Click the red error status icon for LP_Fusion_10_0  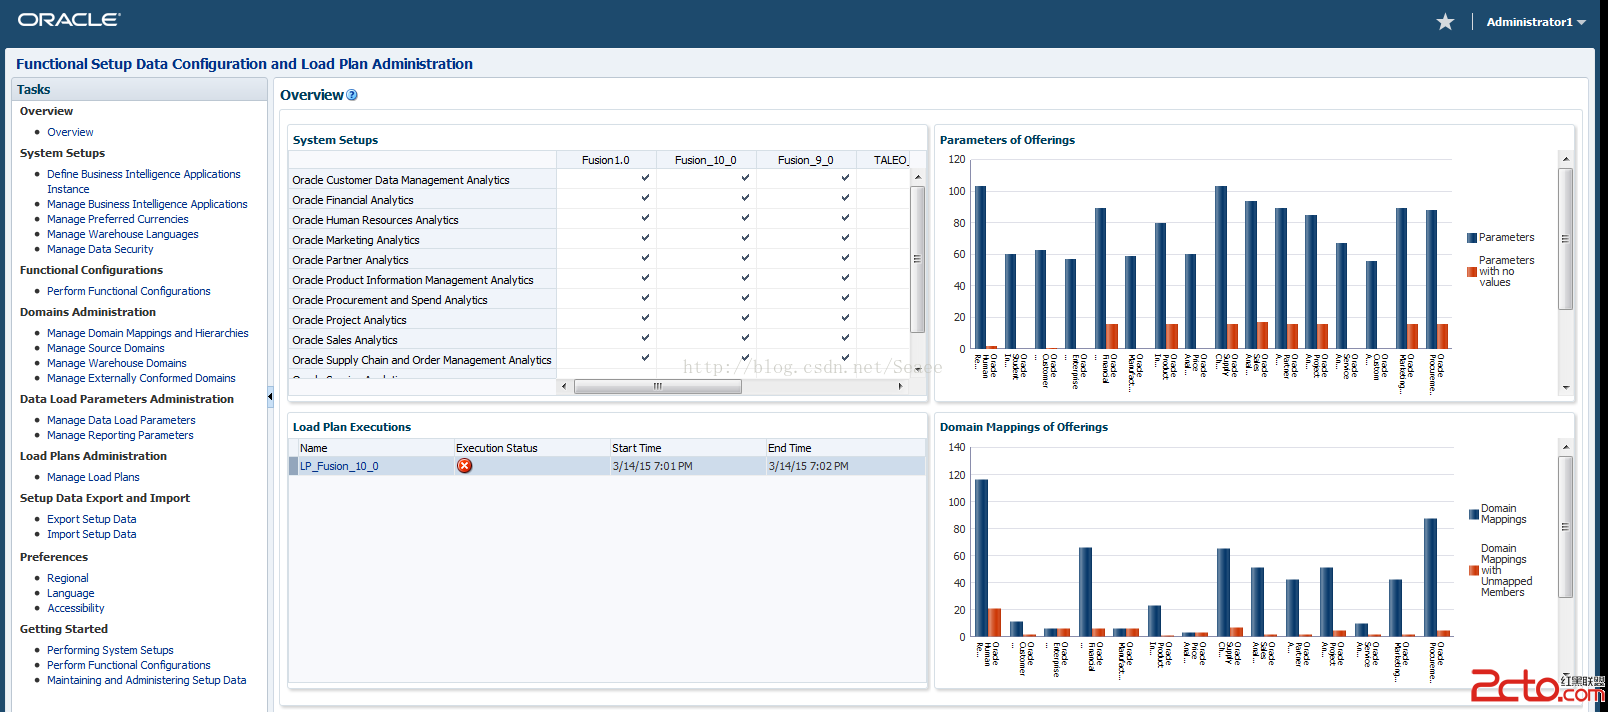pos(465,466)
